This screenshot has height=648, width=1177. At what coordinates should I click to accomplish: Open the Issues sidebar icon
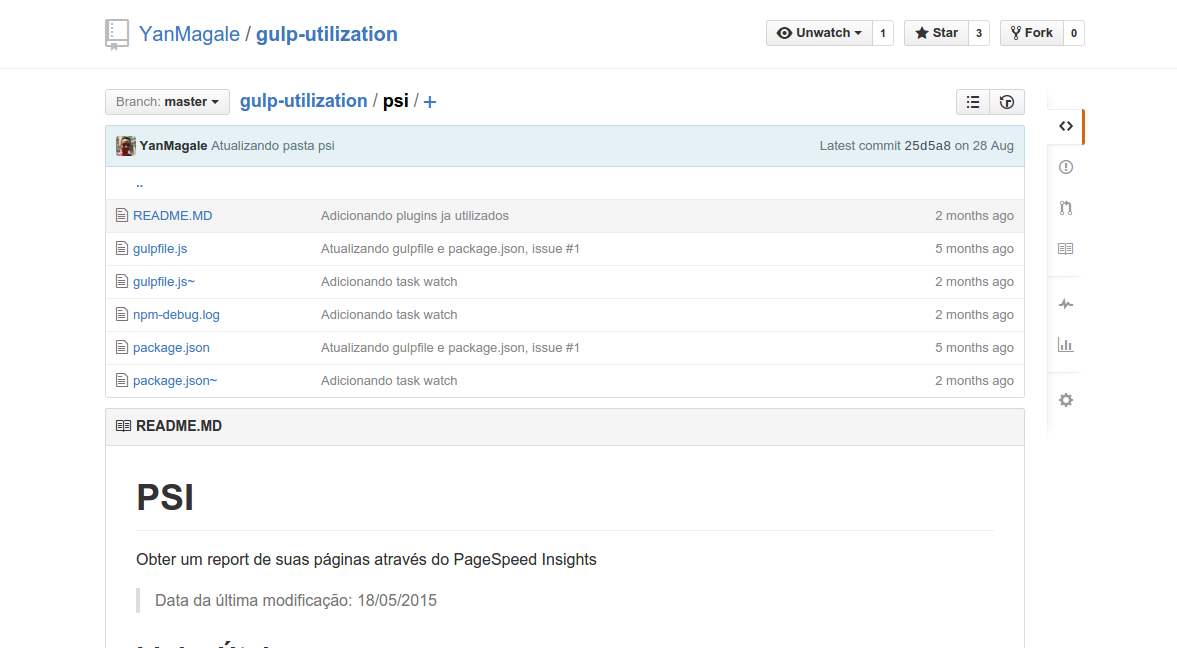[1066, 167]
